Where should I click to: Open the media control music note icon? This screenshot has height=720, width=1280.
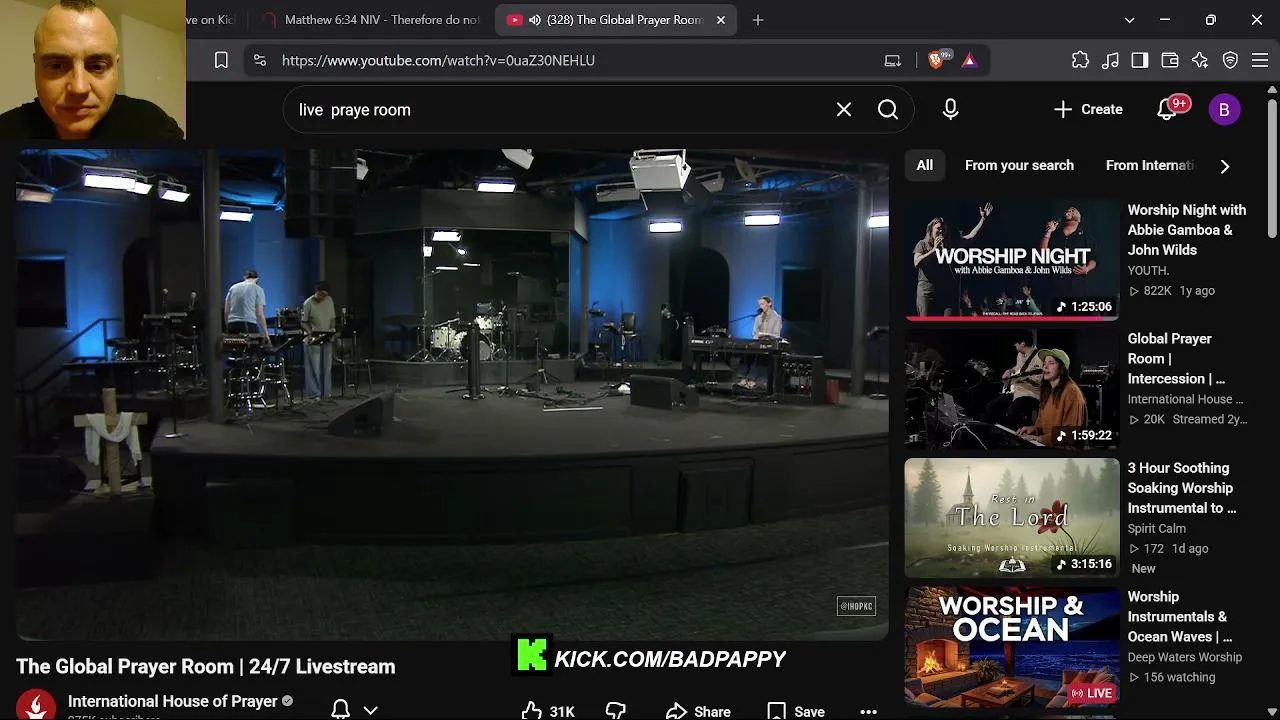(1110, 60)
